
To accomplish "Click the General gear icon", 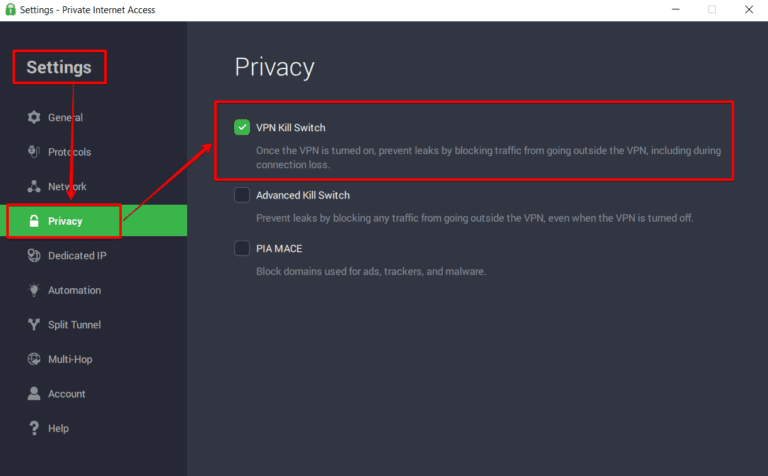I will (x=33, y=118).
